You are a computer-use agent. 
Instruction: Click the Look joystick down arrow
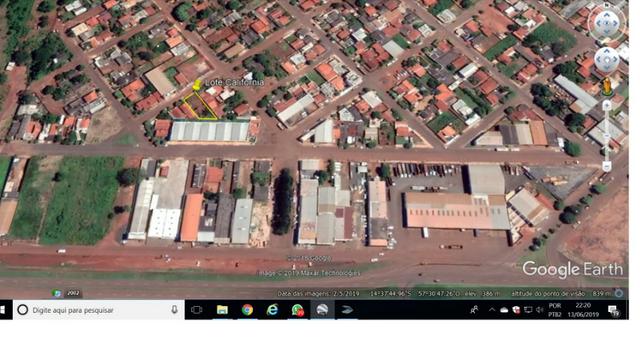click(607, 31)
